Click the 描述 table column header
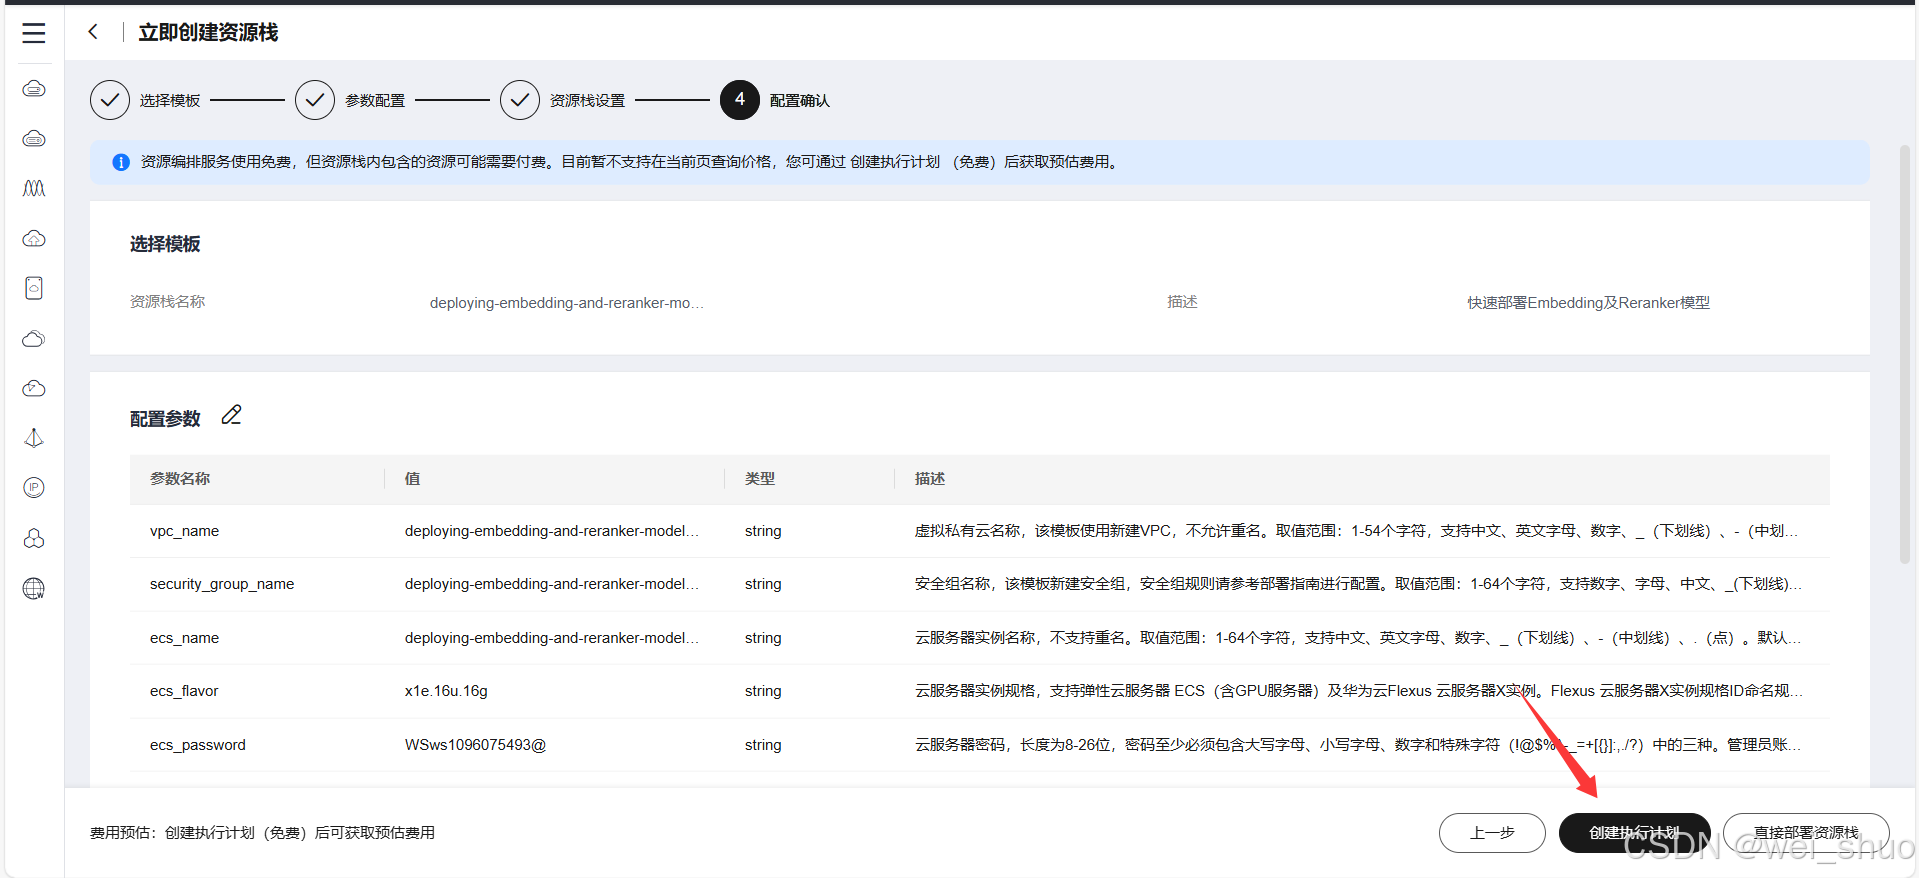1919x878 pixels. click(x=930, y=479)
